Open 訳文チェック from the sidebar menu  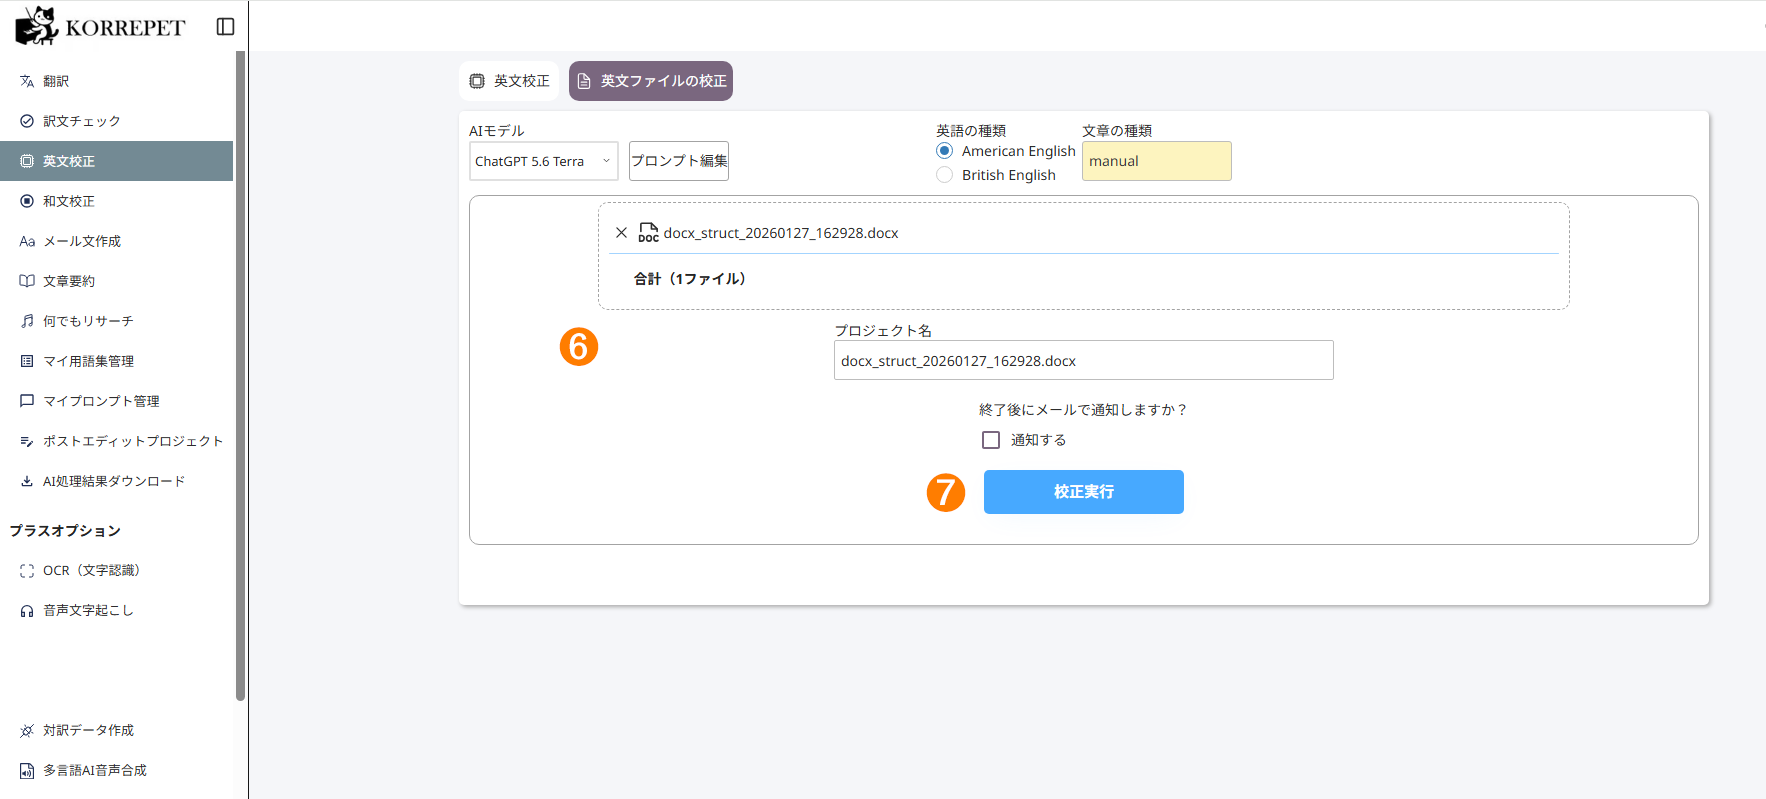[x=116, y=121]
